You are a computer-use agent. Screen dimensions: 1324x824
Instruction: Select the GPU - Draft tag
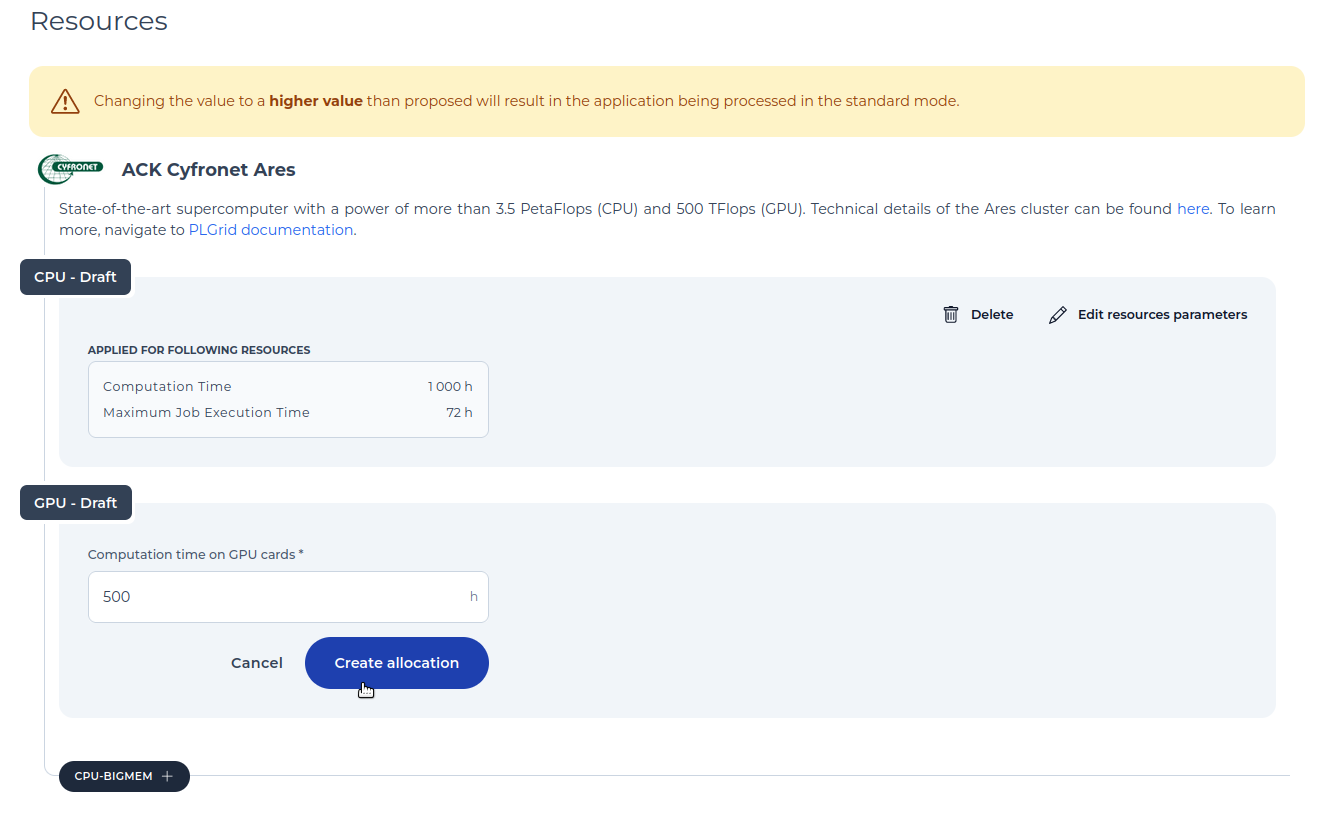pyautogui.click(x=76, y=503)
